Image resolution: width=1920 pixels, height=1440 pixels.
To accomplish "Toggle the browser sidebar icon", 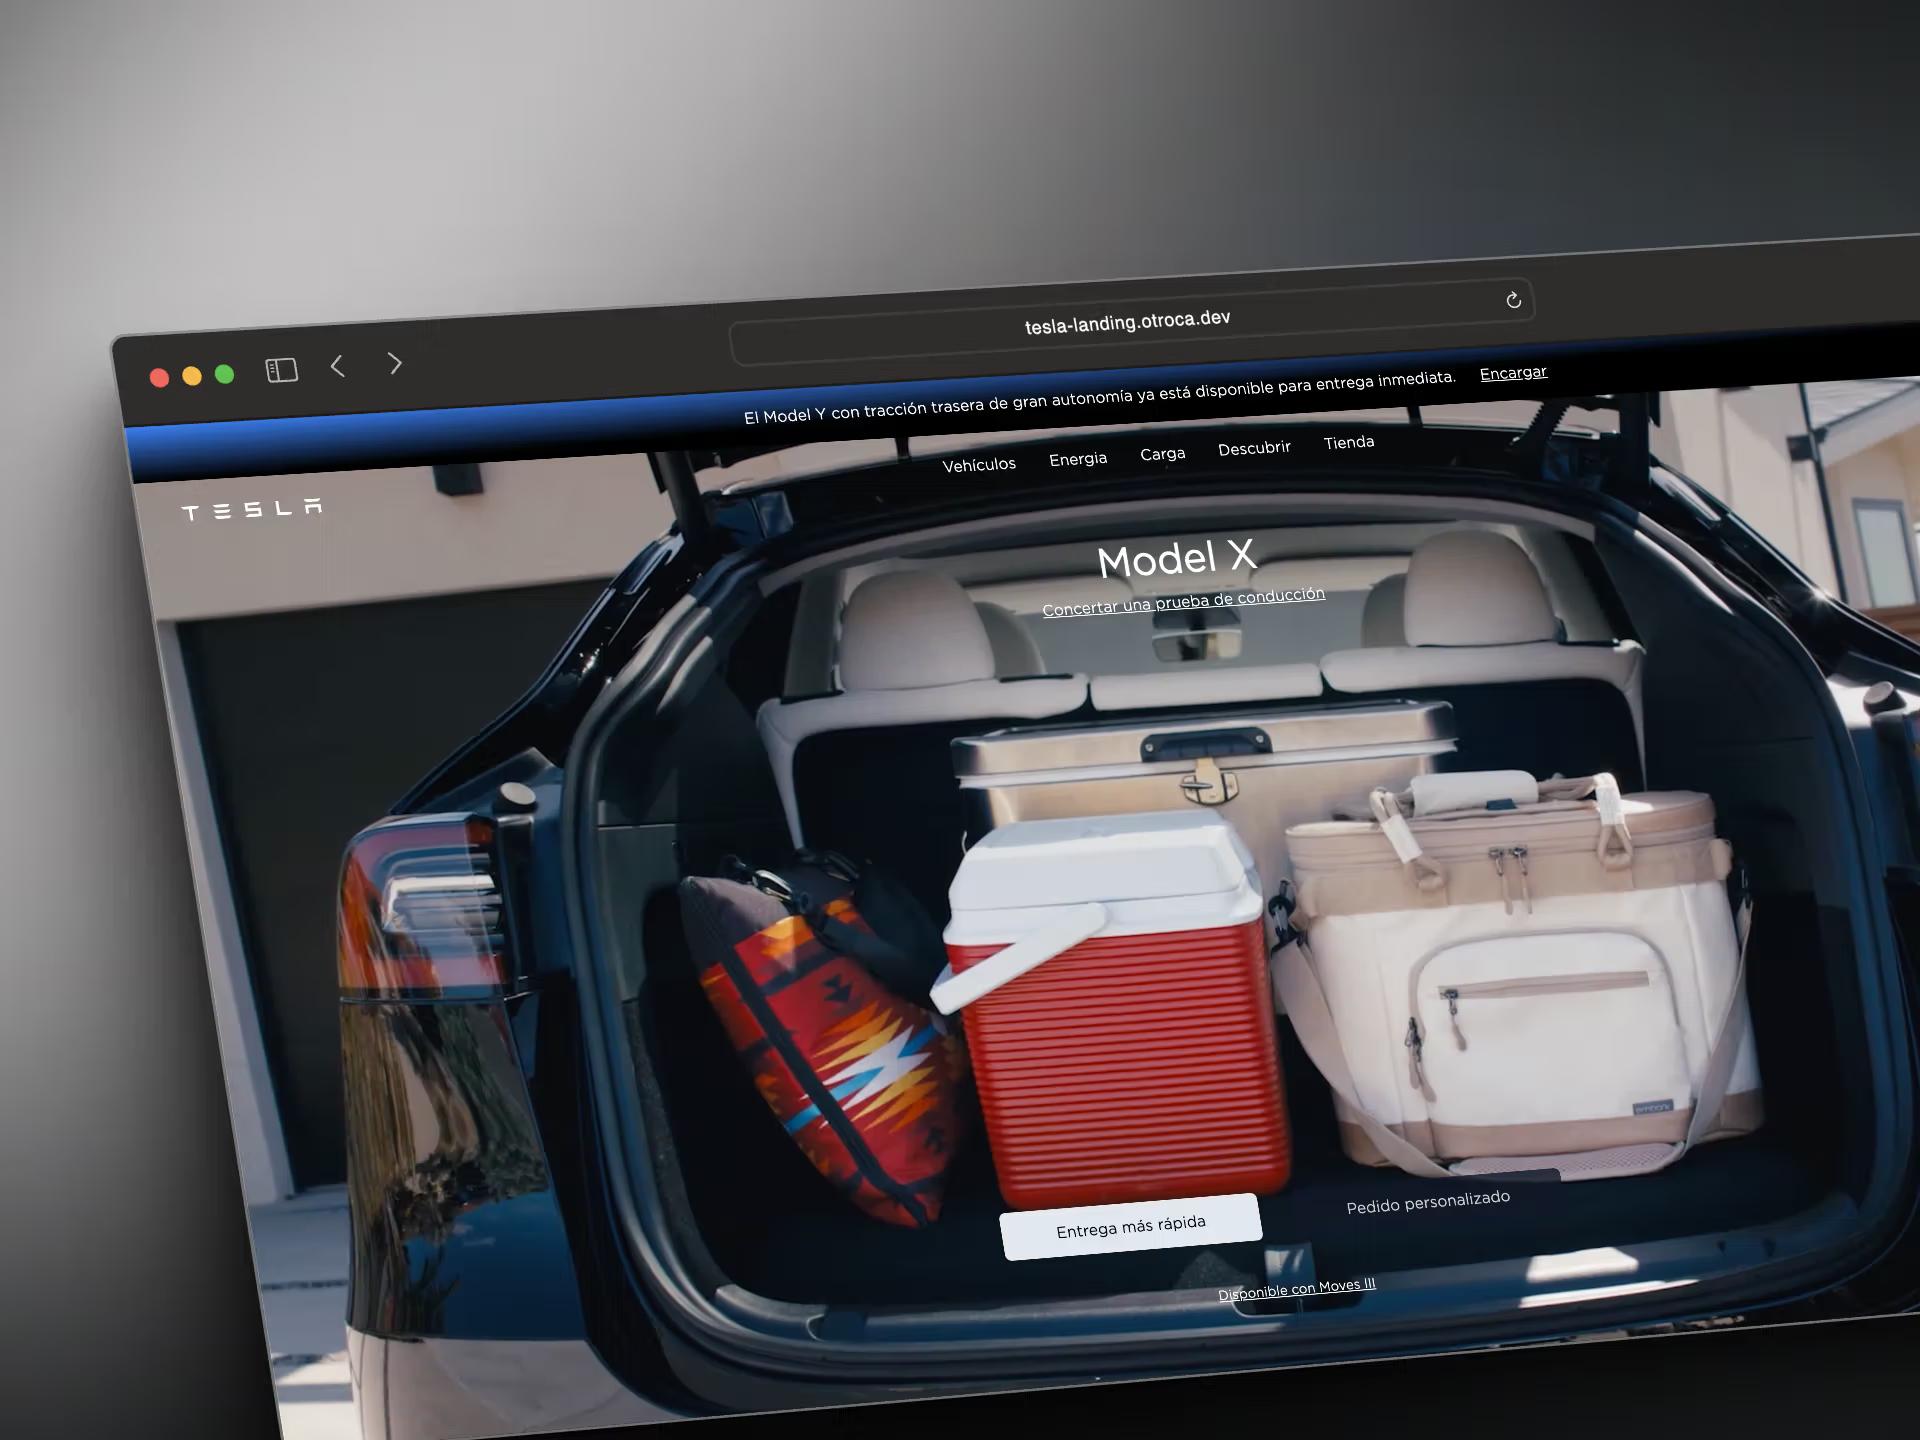I will [282, 371].
